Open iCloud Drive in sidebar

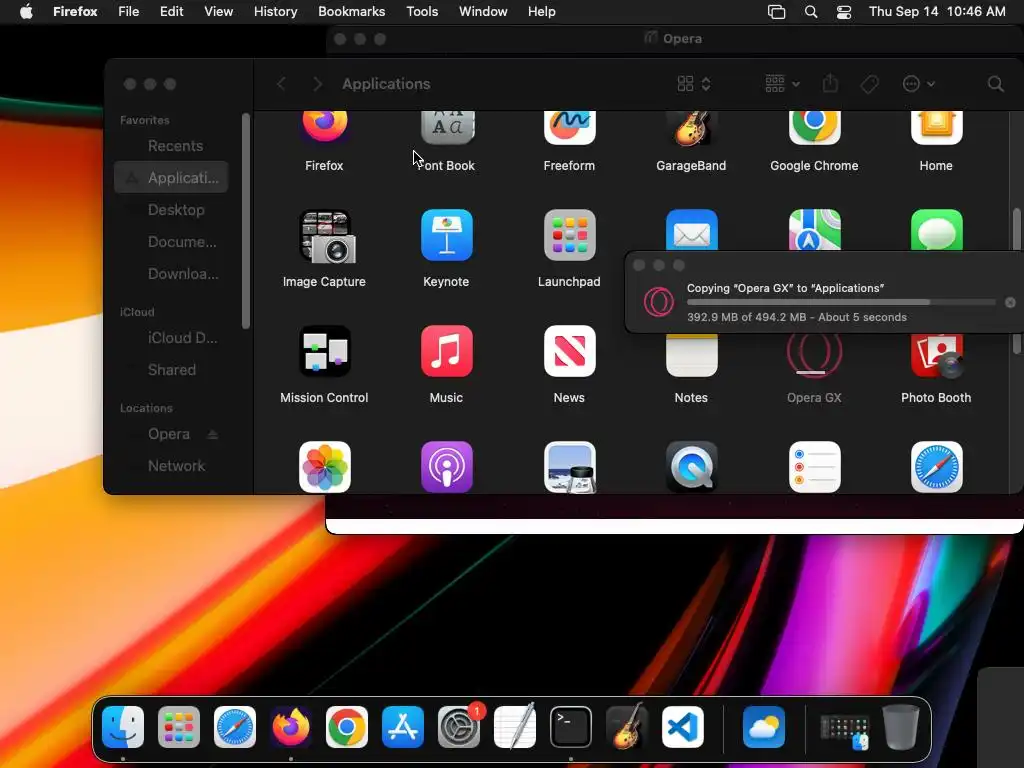[171, 338]
